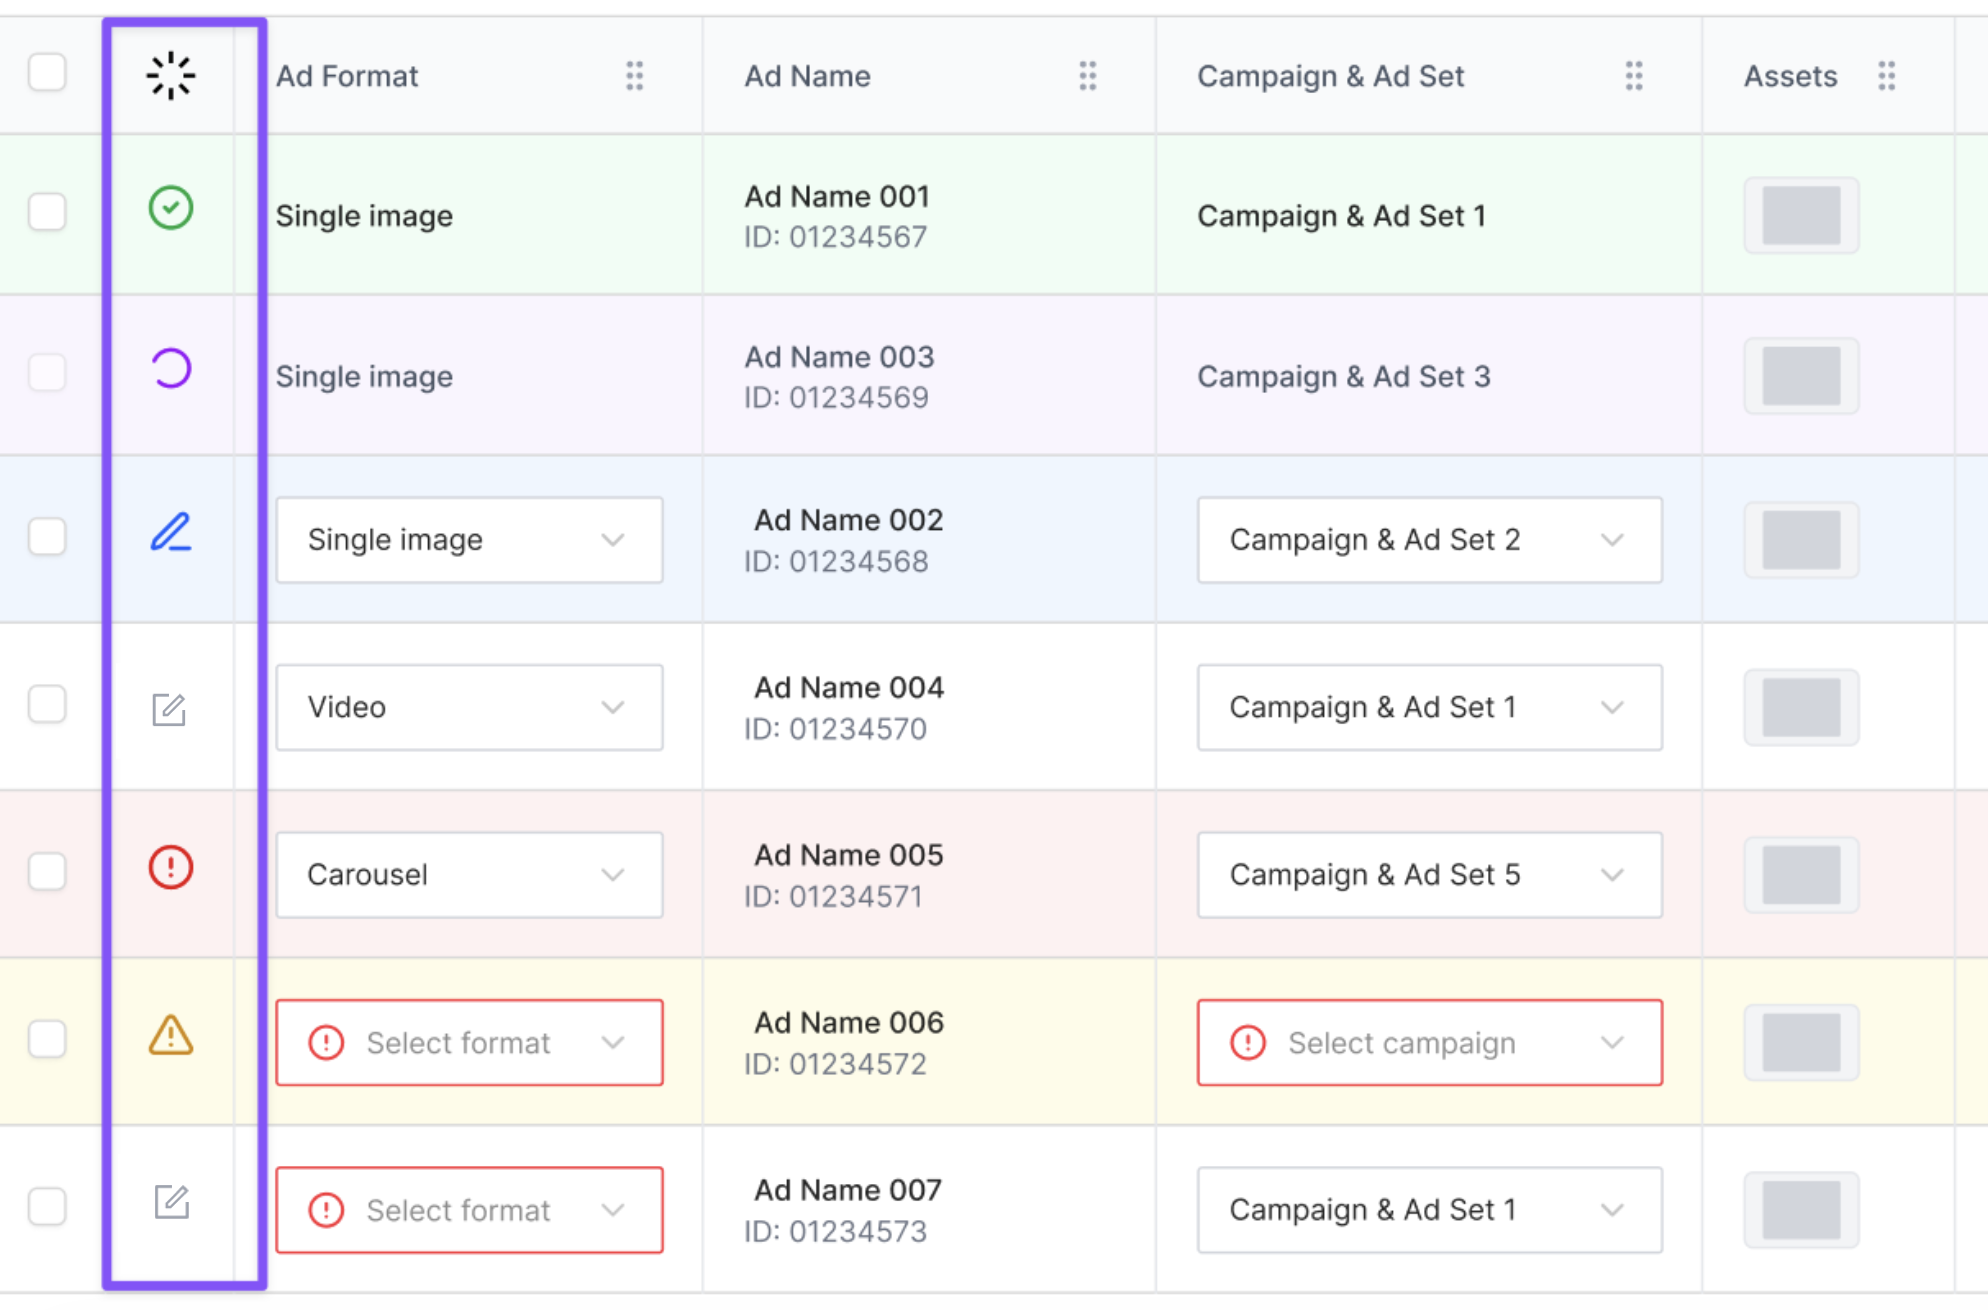Click the drag handle of Assets column
The width and height of the screenshot is (1988, 1310).
pyautogui.click(x=1887, y=76)
